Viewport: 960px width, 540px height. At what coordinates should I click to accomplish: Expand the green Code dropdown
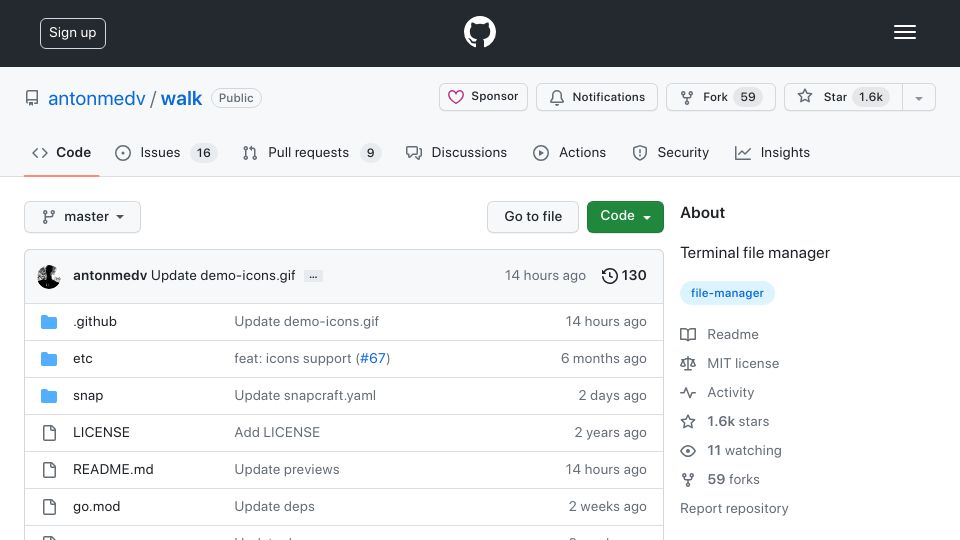point(625,217)
